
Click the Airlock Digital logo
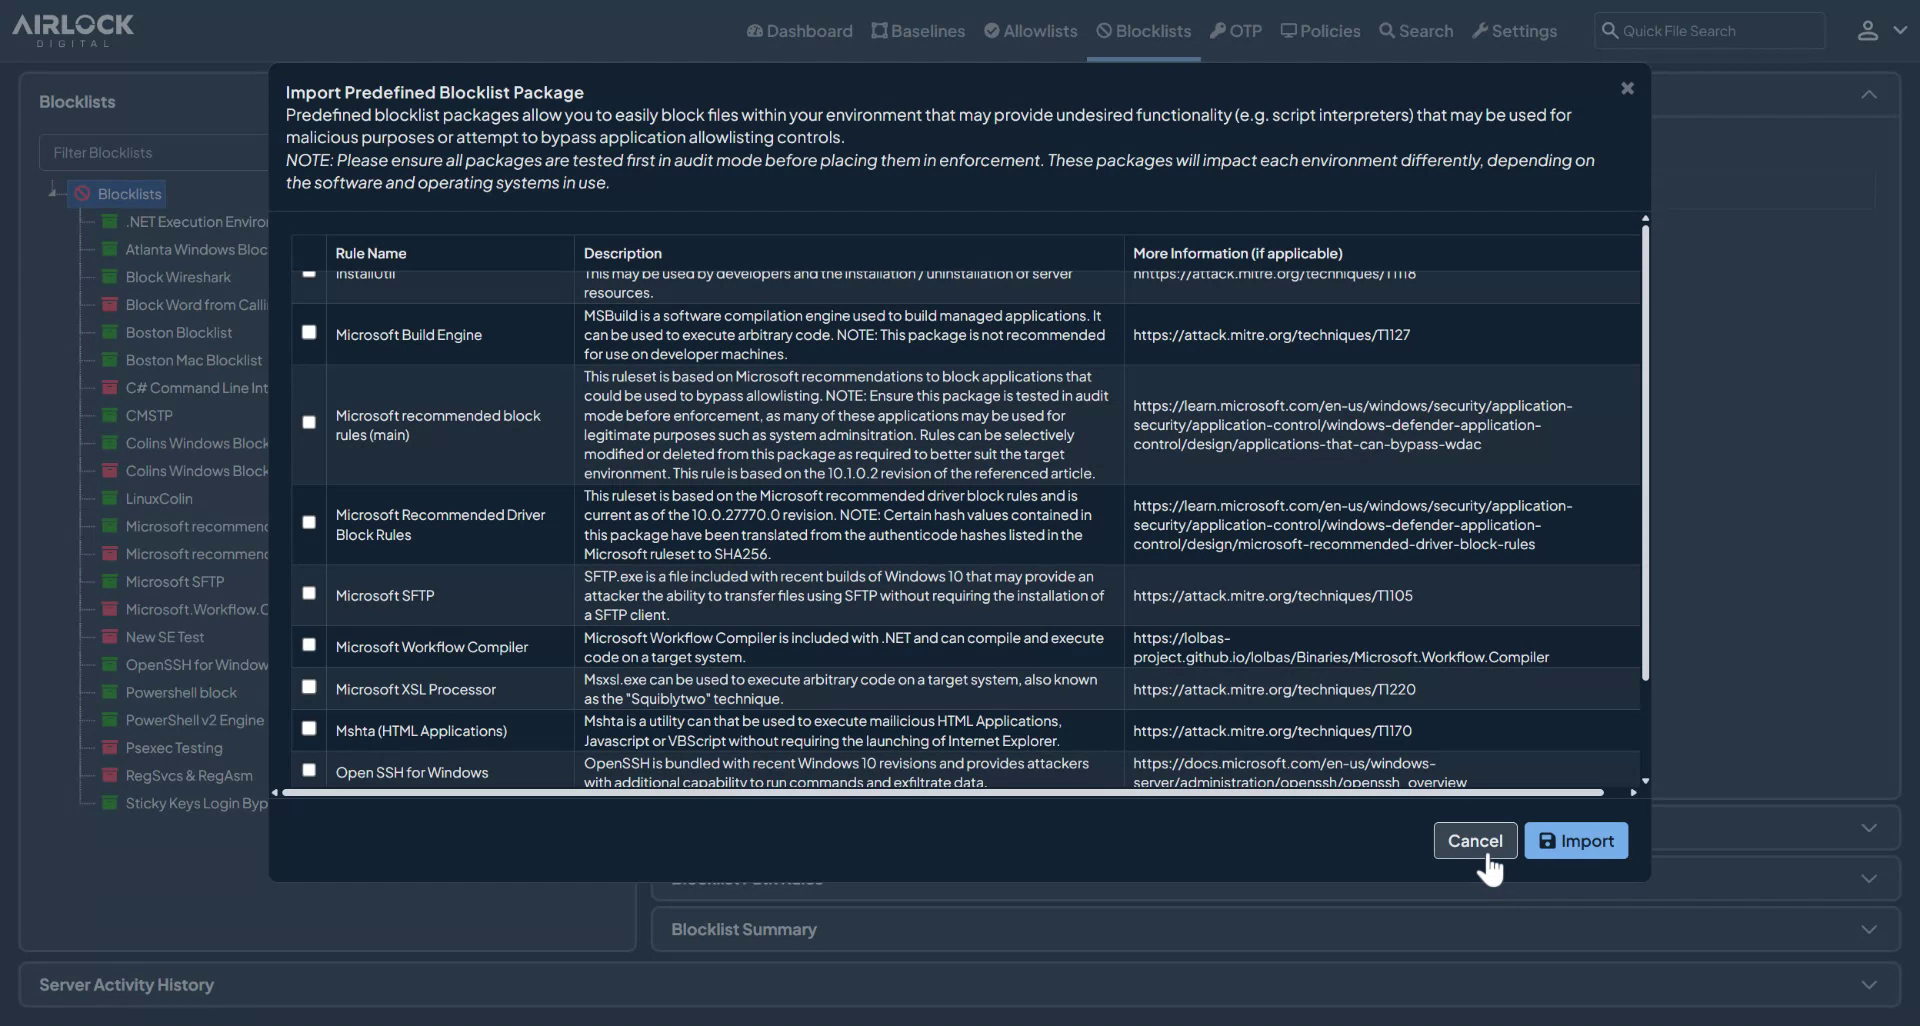[72, 29]
